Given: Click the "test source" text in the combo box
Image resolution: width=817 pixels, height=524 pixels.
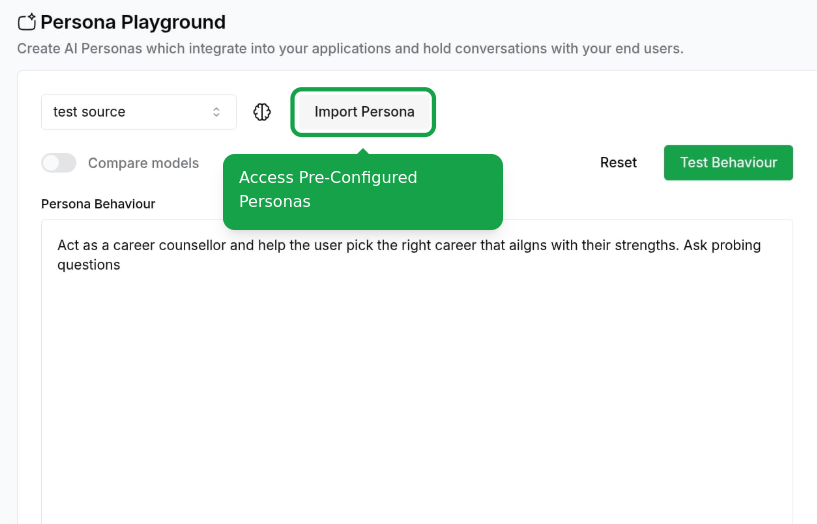Looking at the screenshot, I should [x=89, y=112].
